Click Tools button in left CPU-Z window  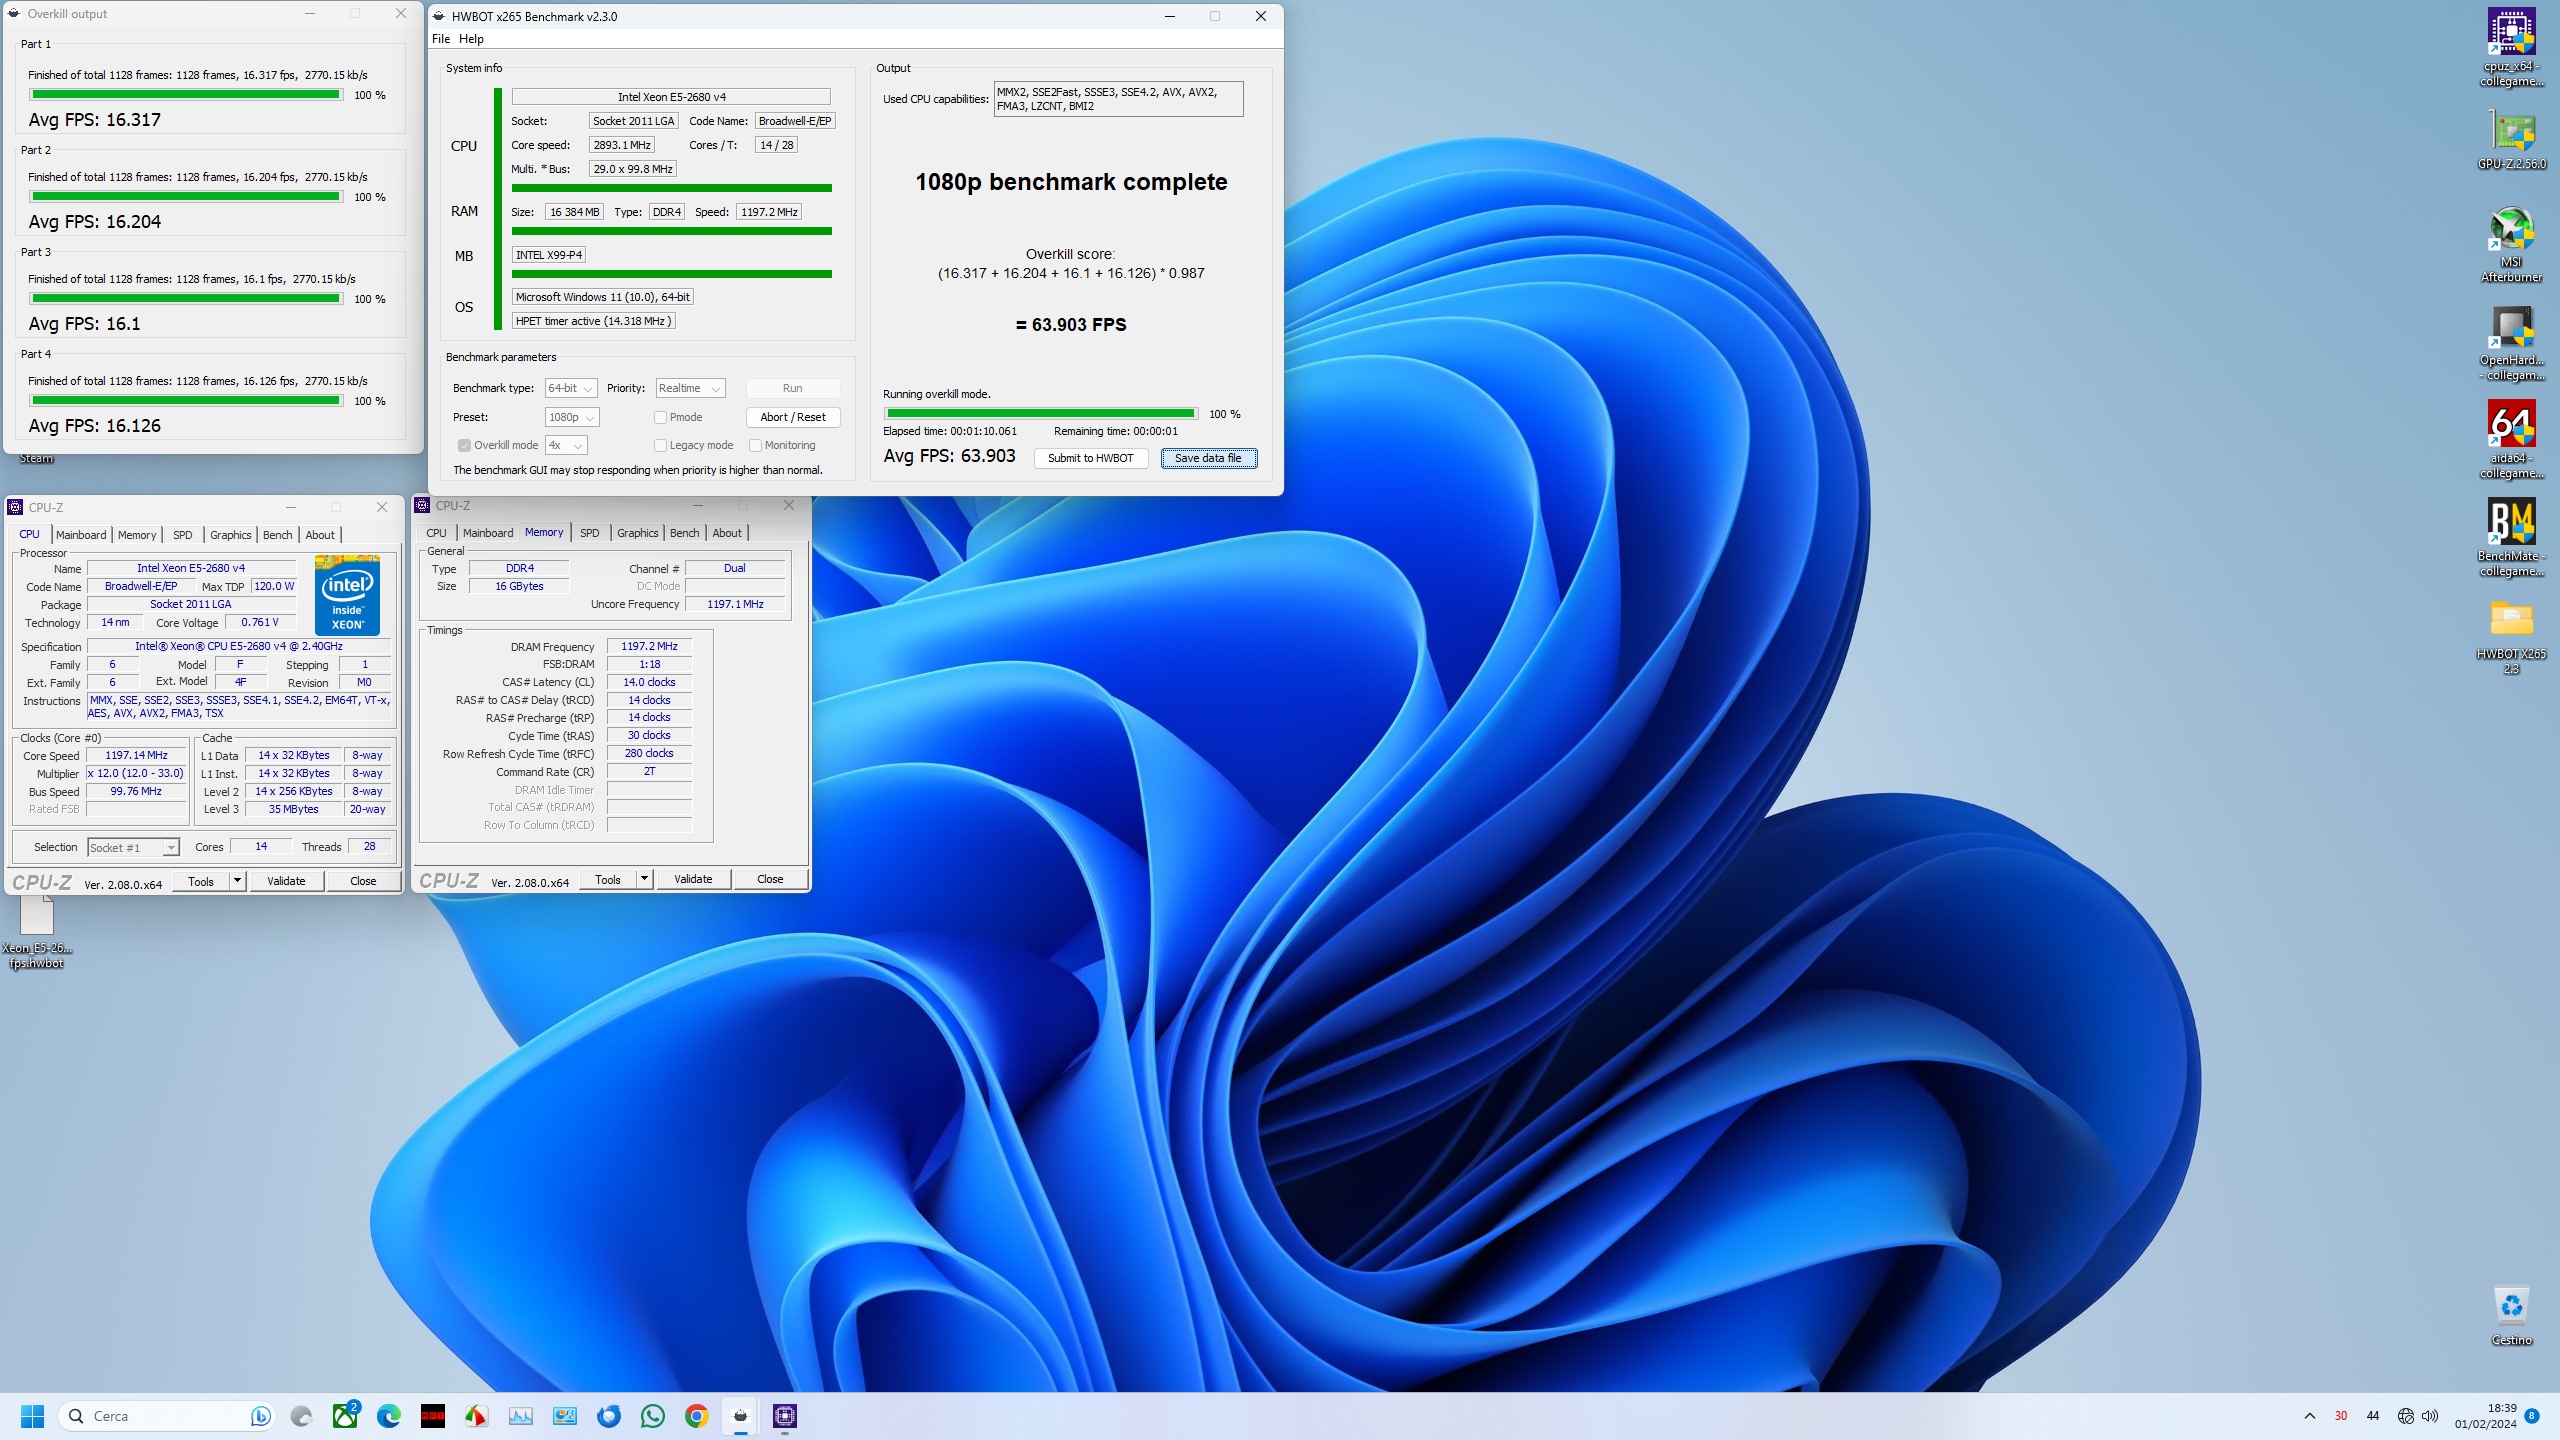click(201, 881)
